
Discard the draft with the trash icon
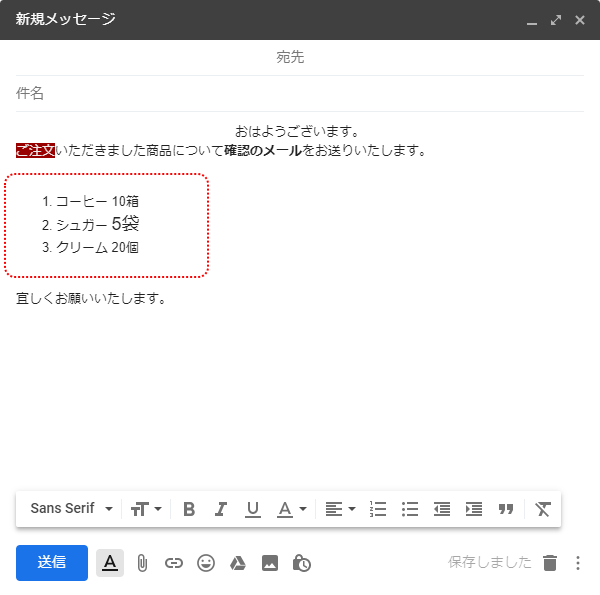tap(550, 562)
